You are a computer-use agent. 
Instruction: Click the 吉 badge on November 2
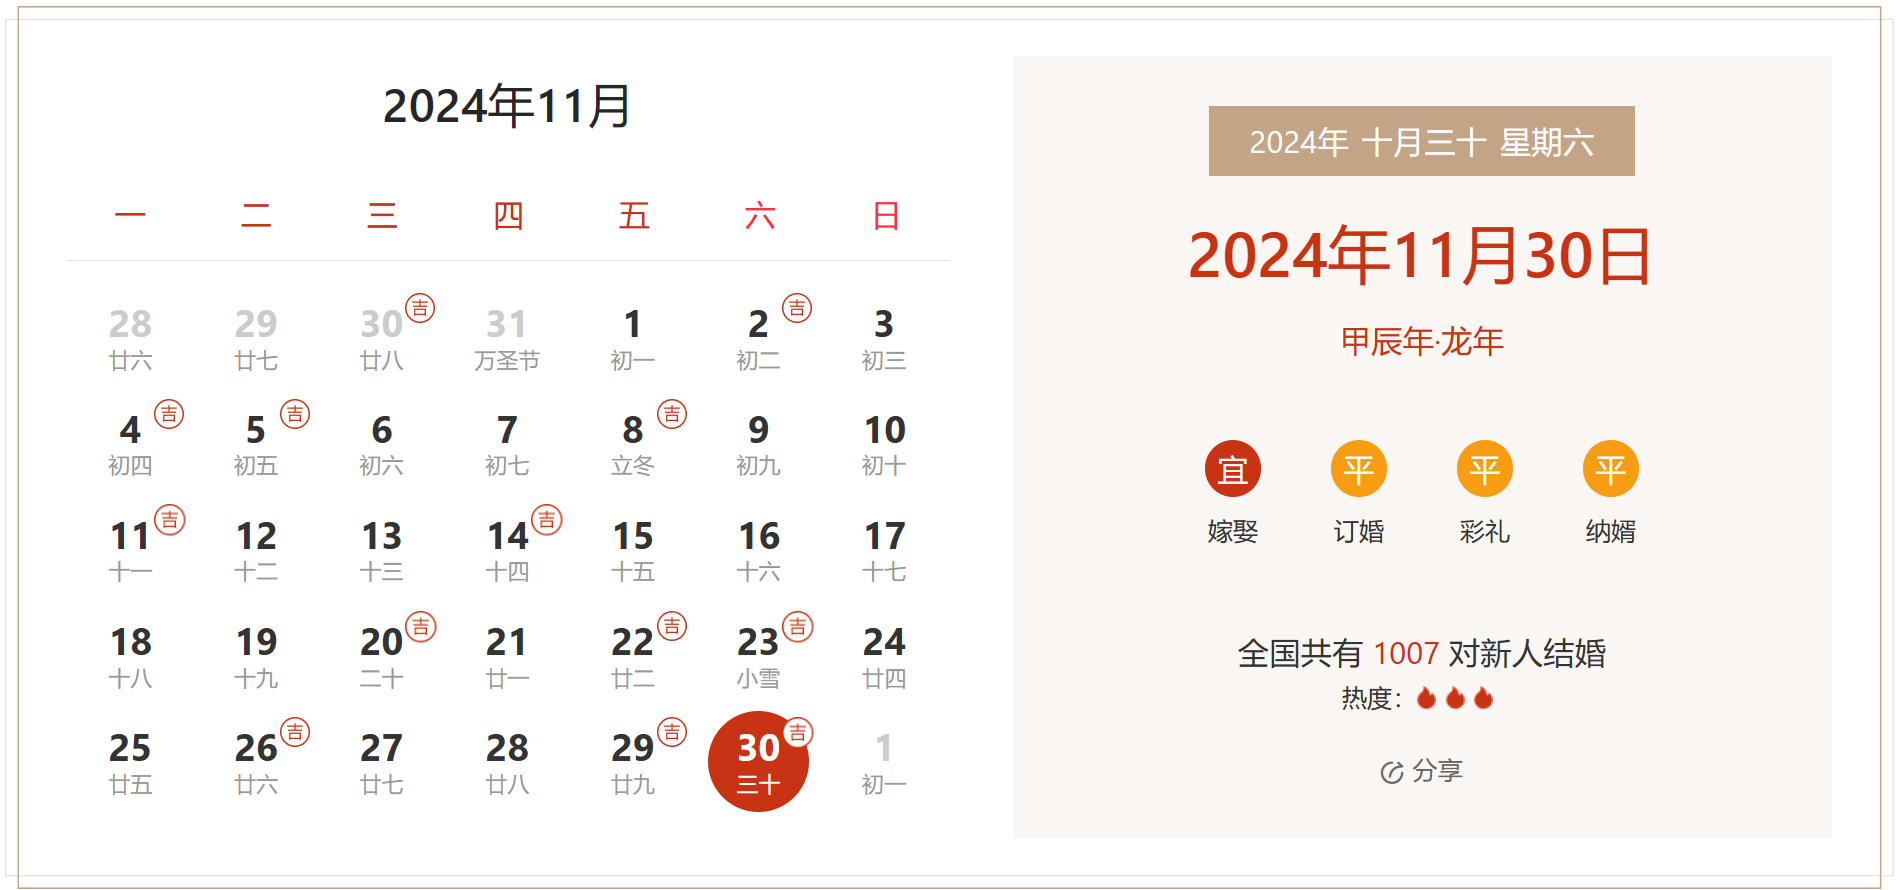[797, 308]
